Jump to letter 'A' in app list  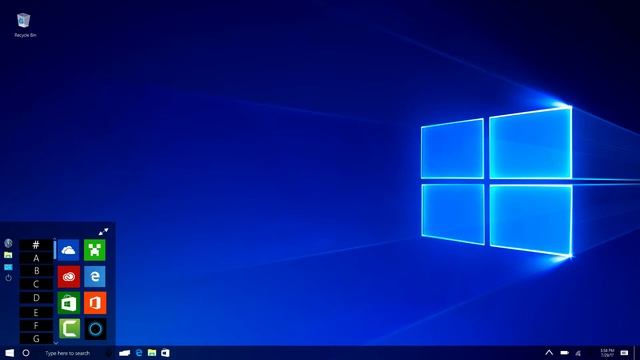(36, 258)
